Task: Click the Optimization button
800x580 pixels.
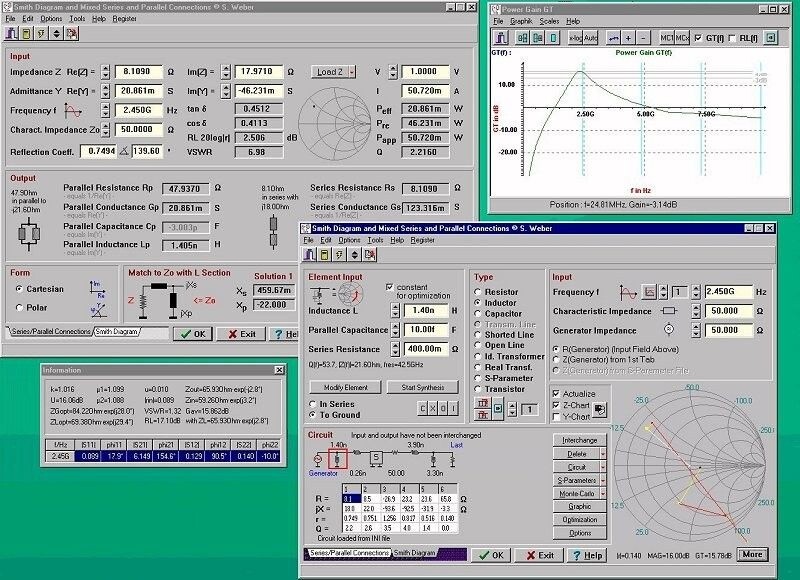Action: 579,519
